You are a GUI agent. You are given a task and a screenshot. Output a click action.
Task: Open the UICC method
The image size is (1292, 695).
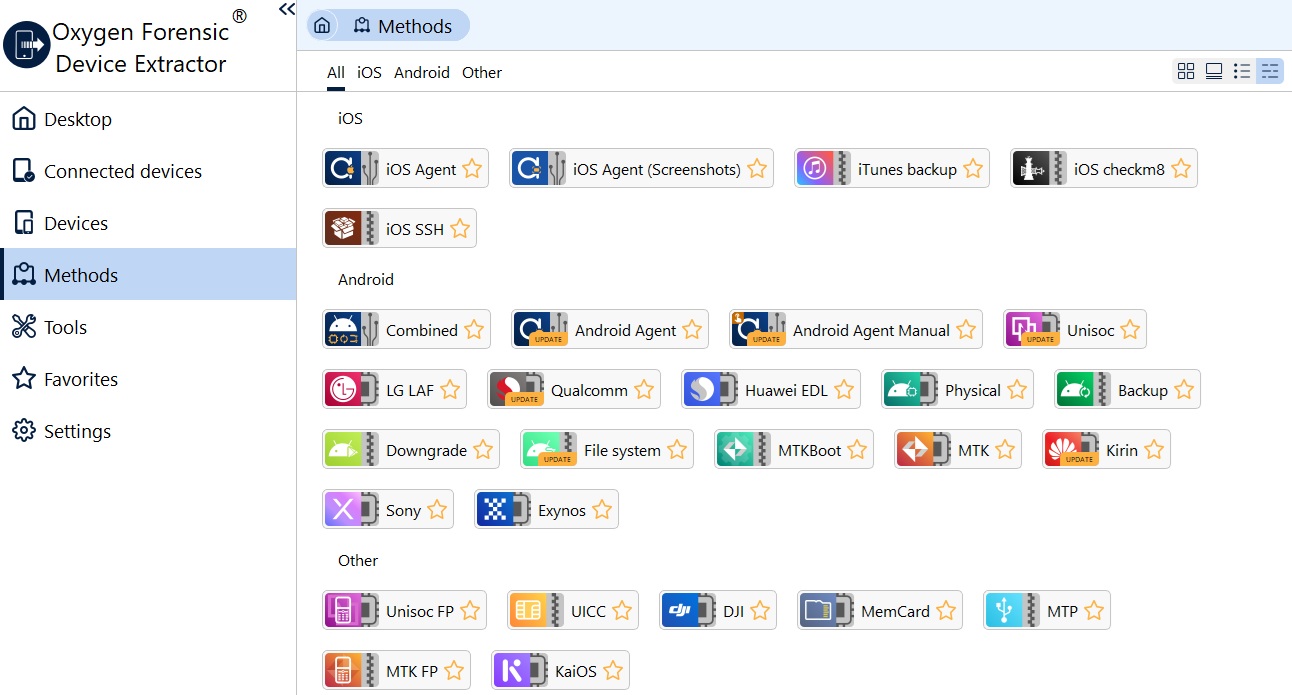click(x=573, y=611)
